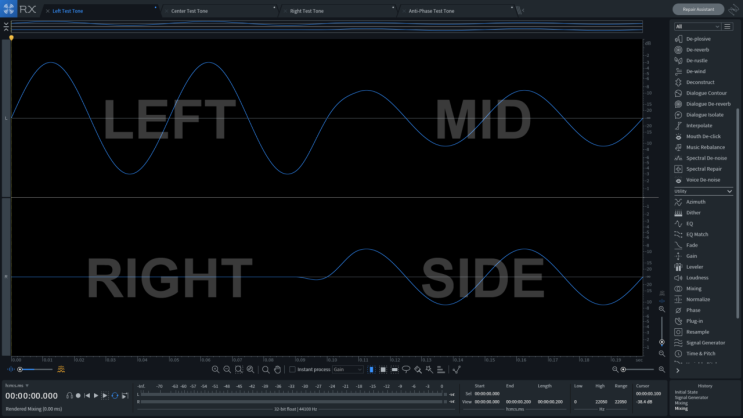Adjust the vertical amplitude zoom slider
The width and height of the screenshot is (743, 418).
[662, 332]
